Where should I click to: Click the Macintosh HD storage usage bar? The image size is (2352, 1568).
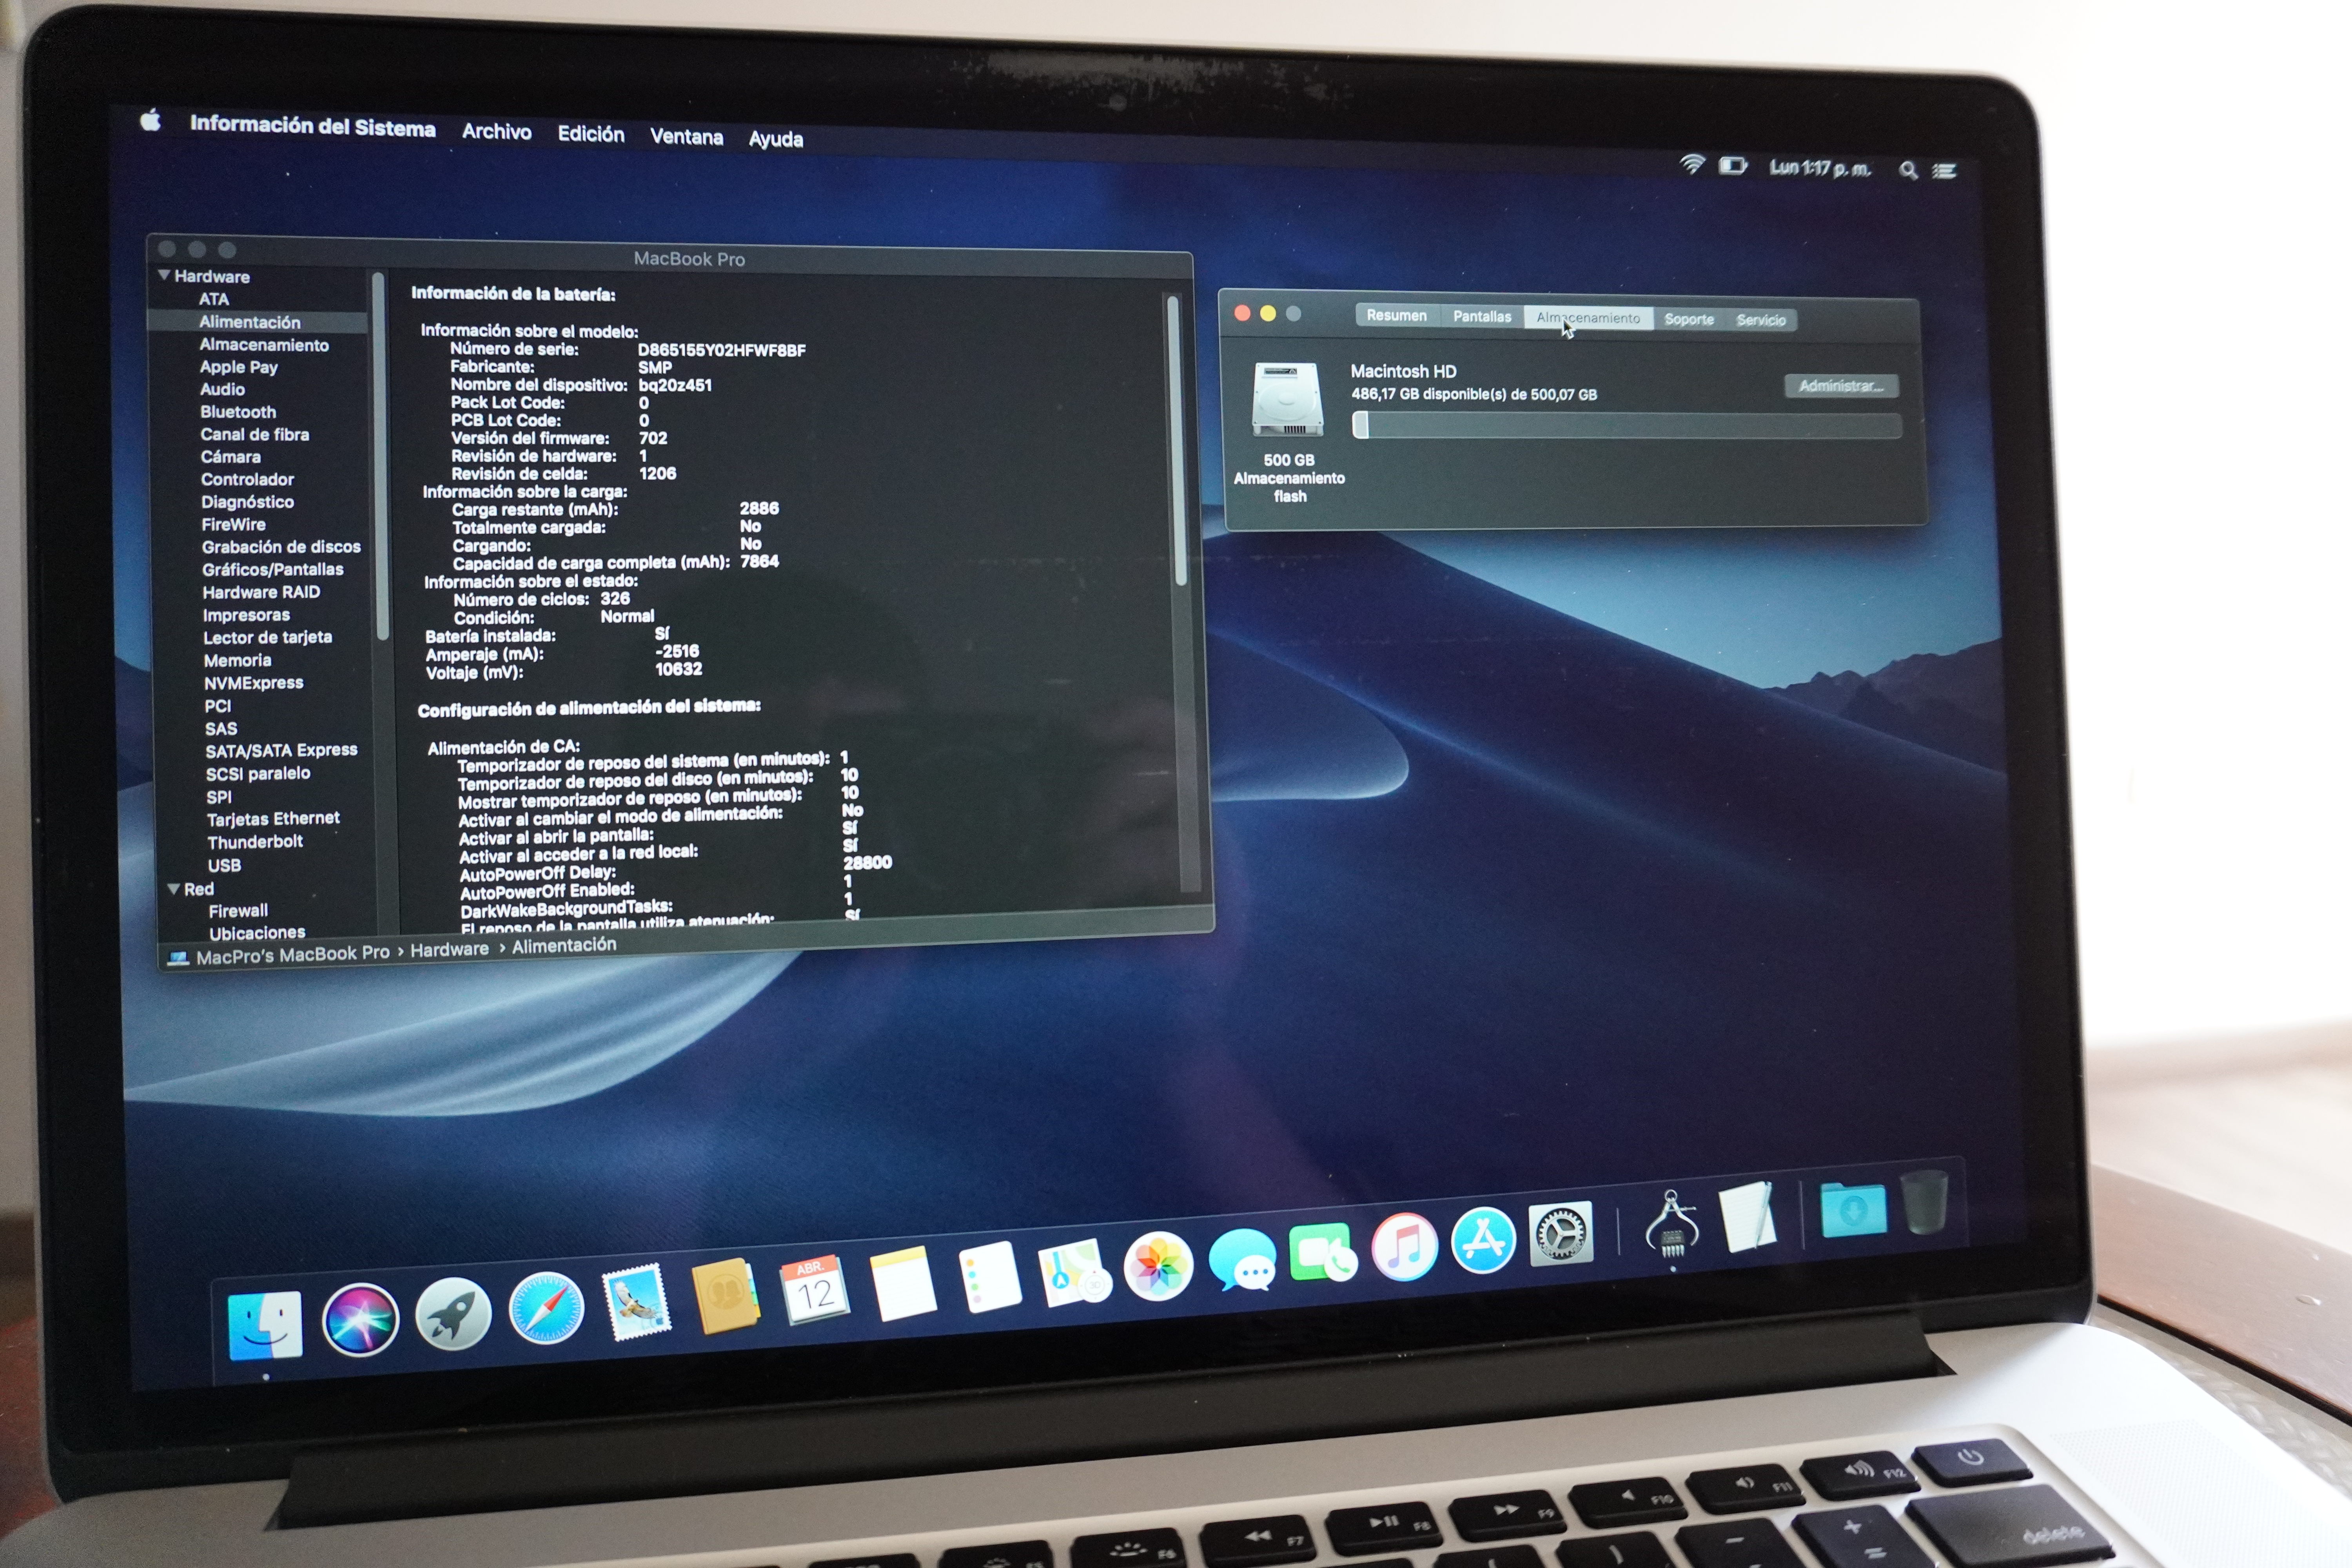(x=1627, y=426)
